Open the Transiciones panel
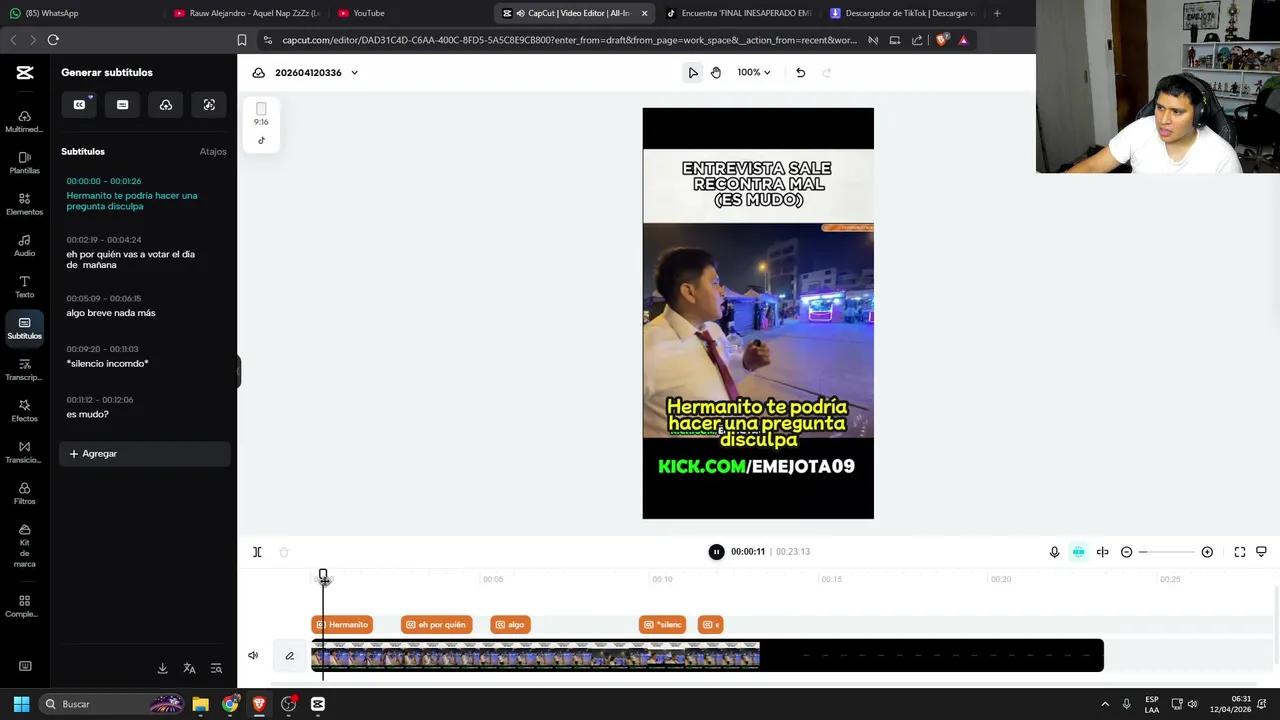 tap(24, 453)
